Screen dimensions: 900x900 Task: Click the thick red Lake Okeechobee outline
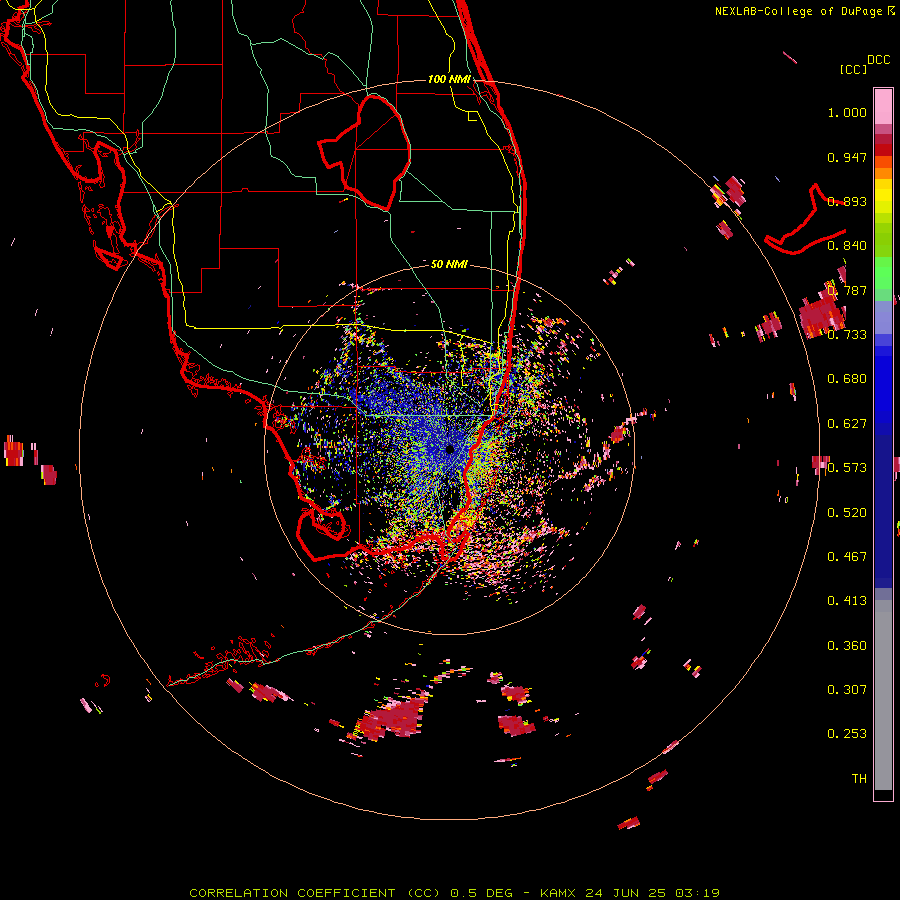(x=364, y=152)
